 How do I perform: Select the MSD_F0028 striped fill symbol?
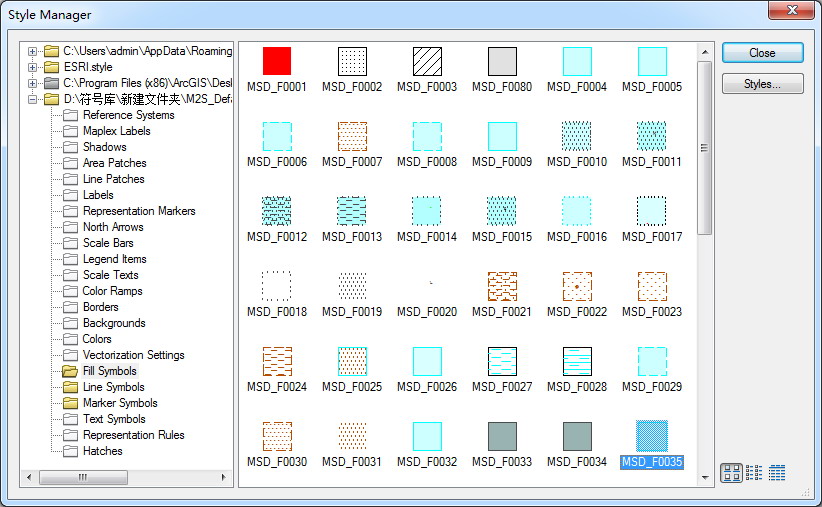(577, 361)
